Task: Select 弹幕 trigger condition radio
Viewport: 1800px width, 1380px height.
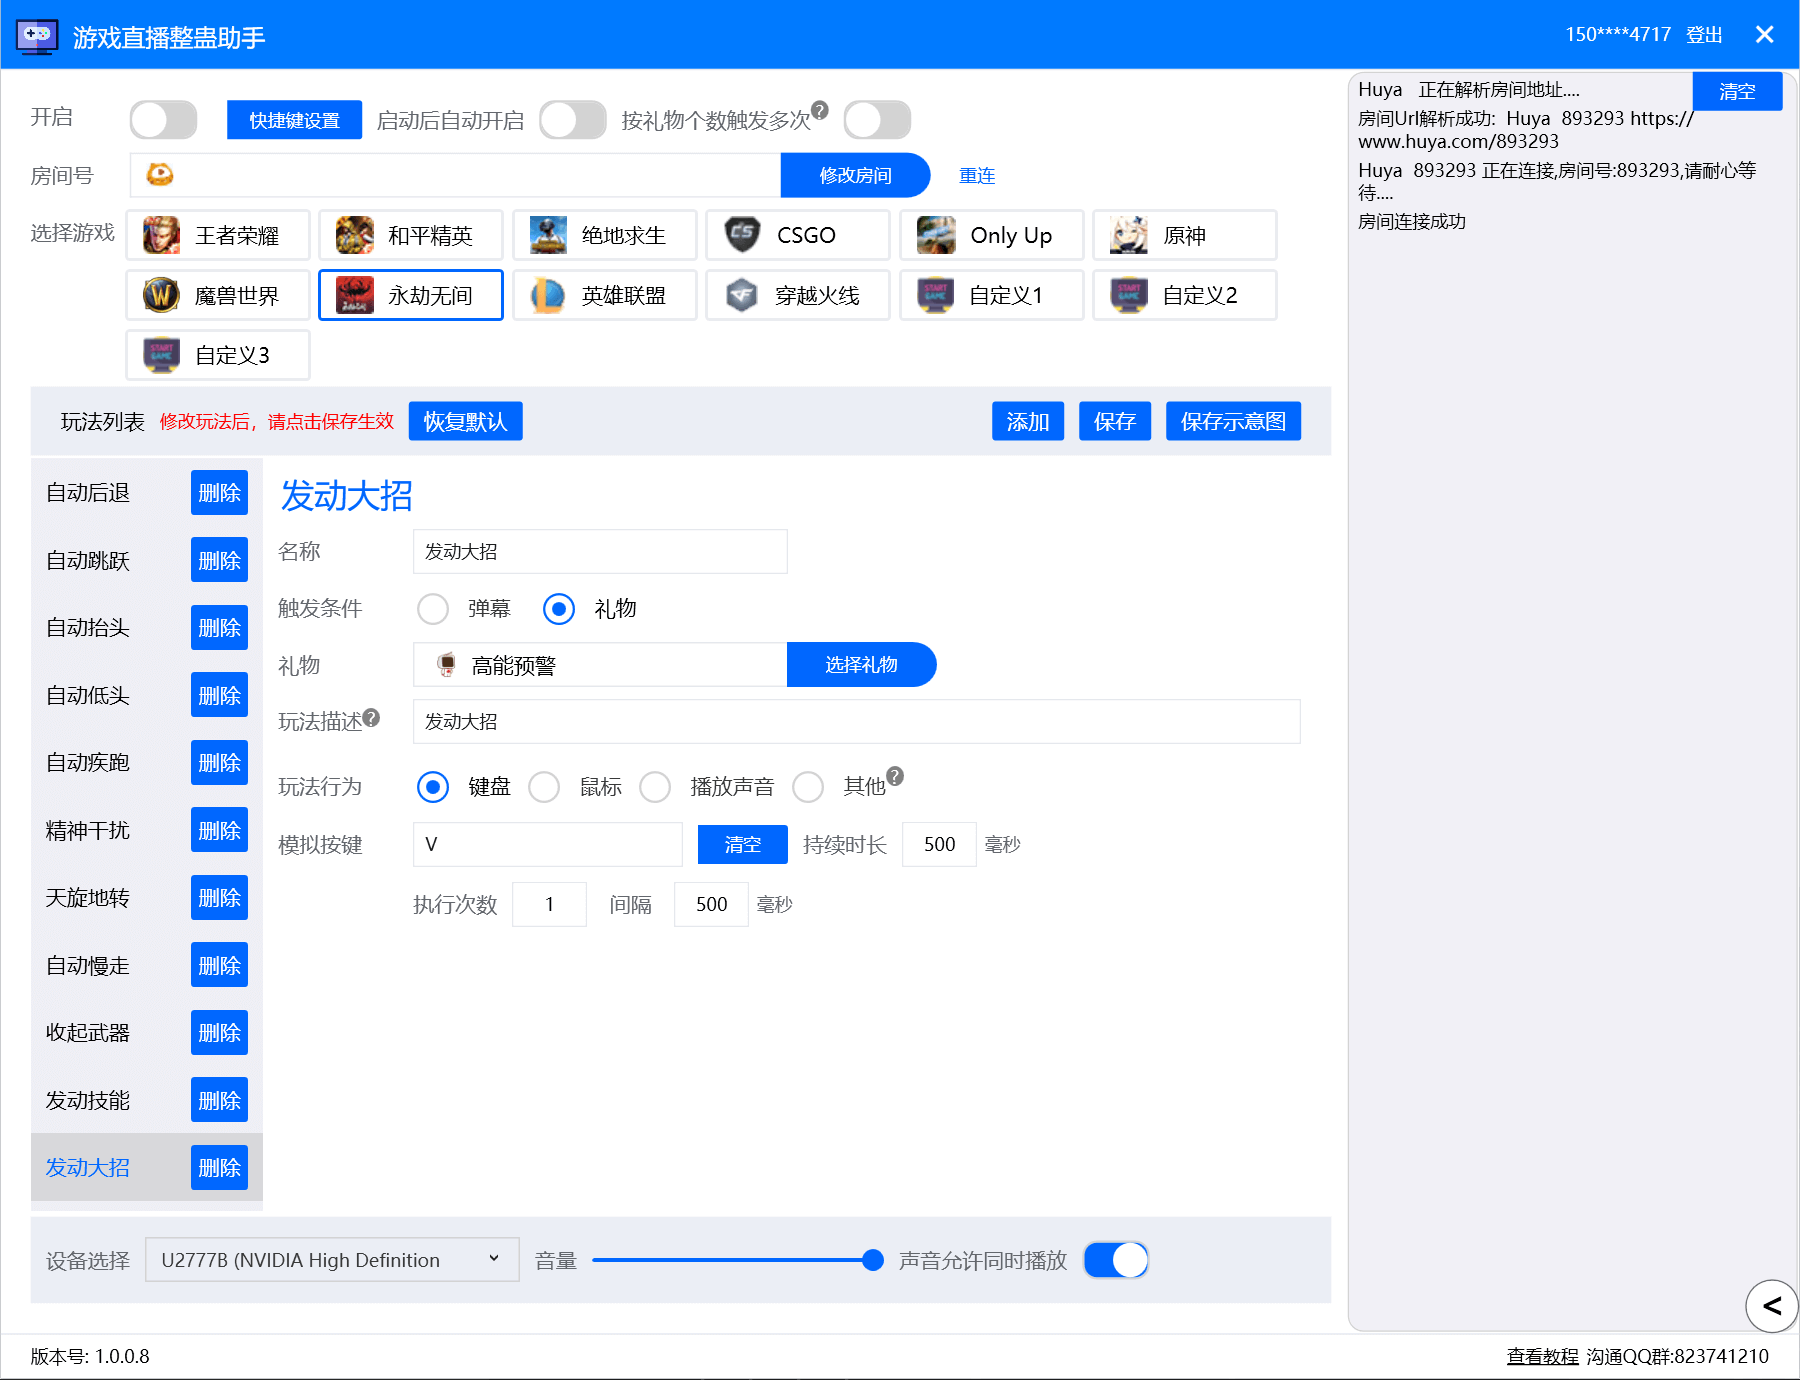Action: 433,609
